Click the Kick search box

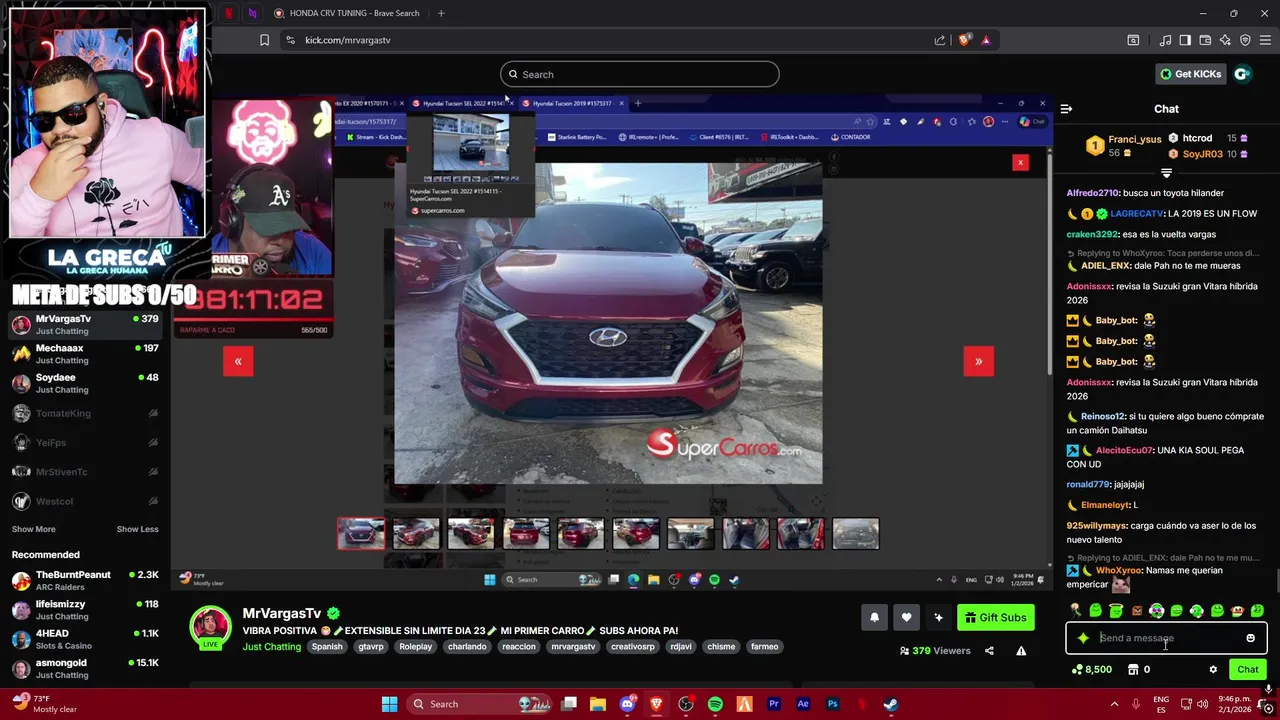point(639,74)
